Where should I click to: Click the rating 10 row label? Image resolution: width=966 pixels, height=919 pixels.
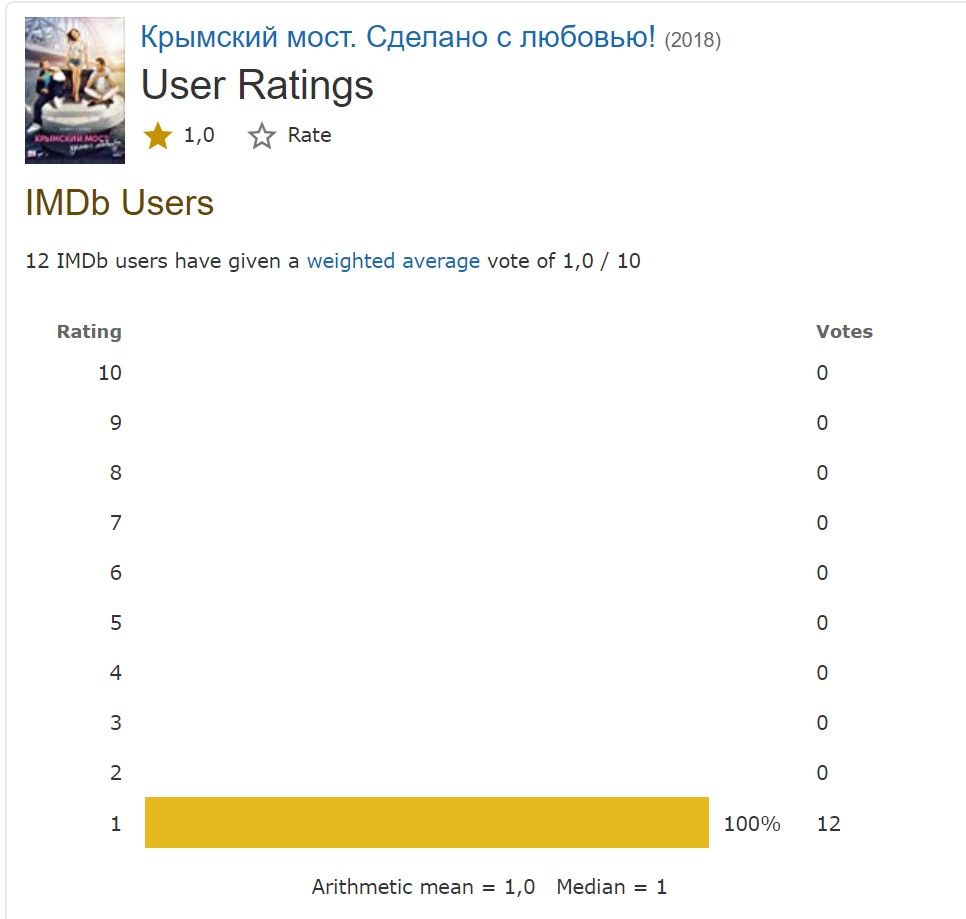click(110, 373)
